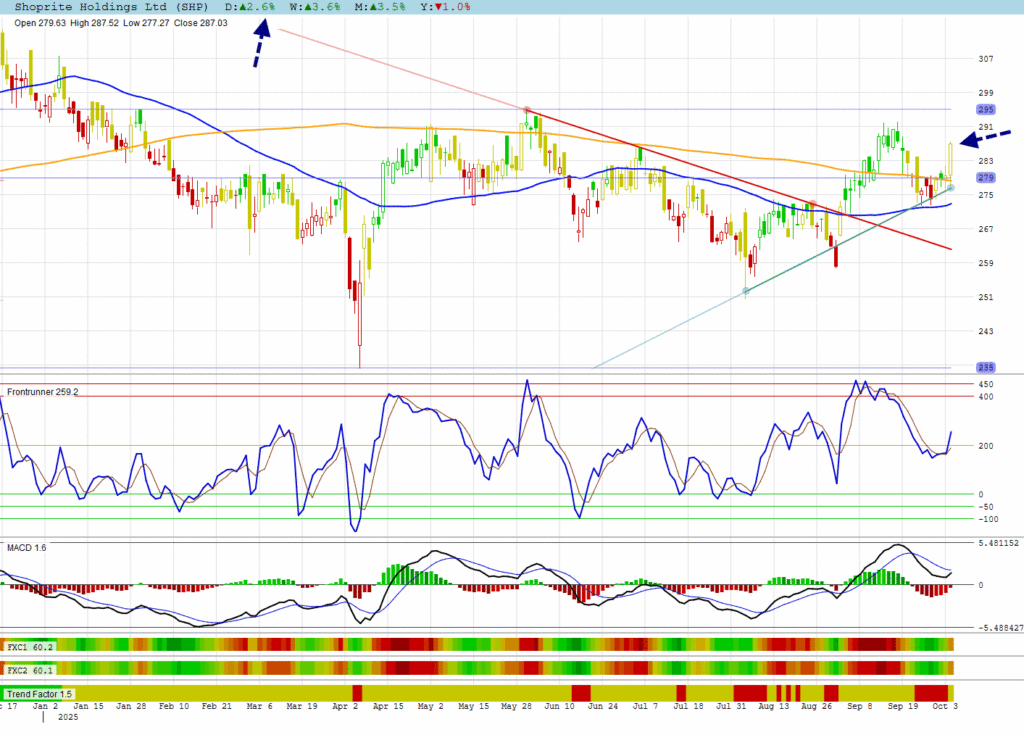
Task: Select the MACD 1.6 indicator label
Action: tap(27, 547)
